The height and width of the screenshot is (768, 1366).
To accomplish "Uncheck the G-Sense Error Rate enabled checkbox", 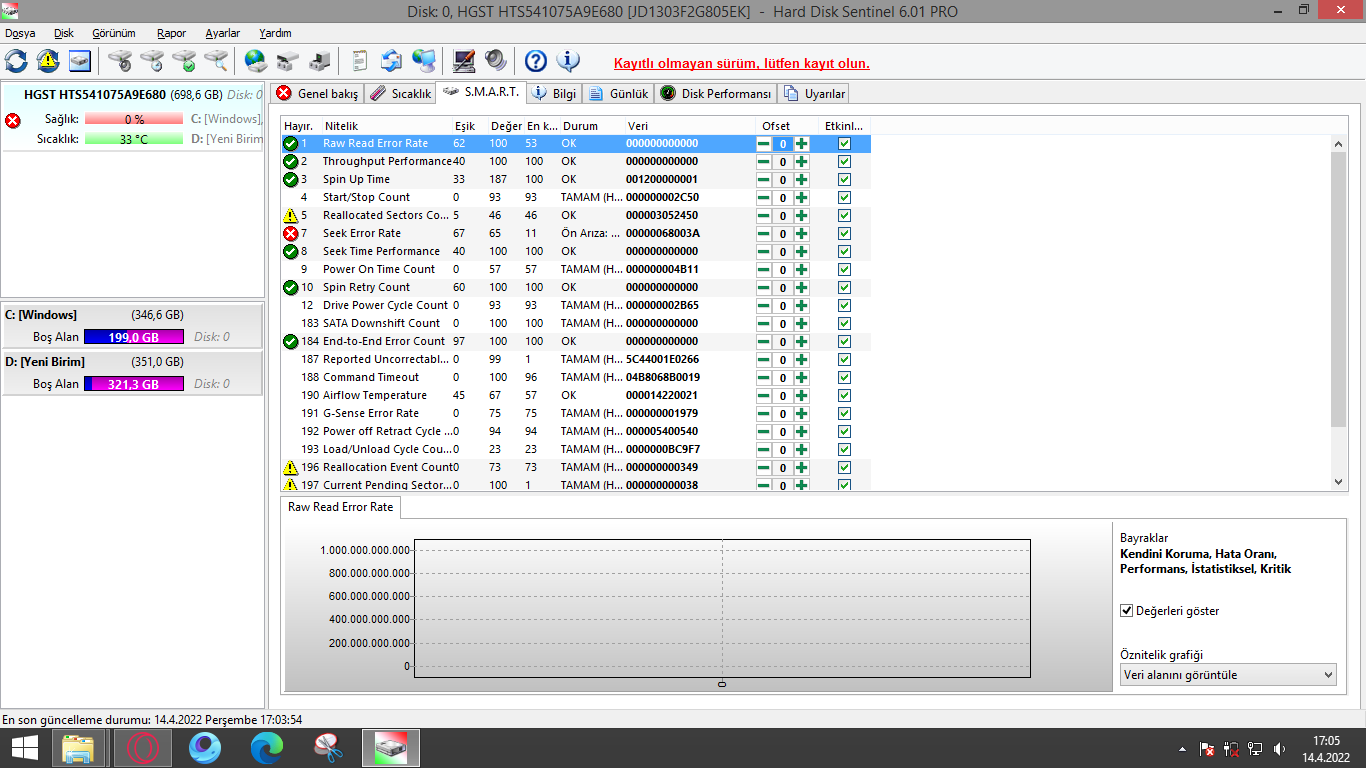I will tap(845, 414).
